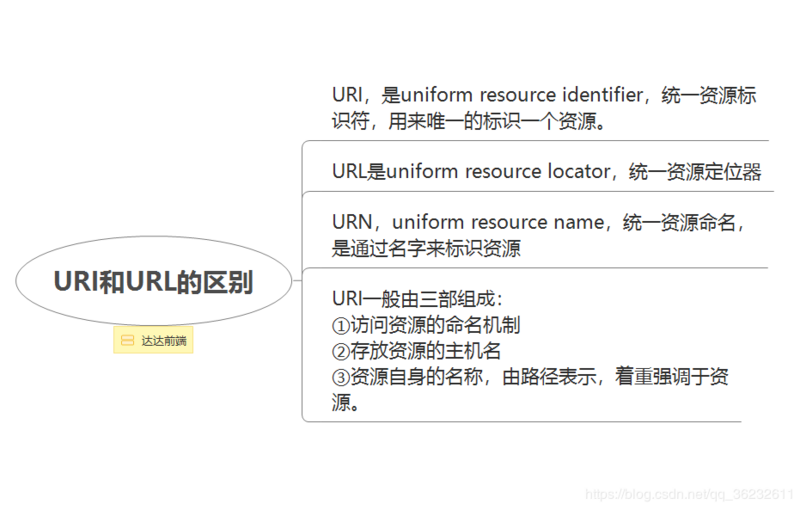This screenshot has height=510, width=800.
Task: Click the phrase 用来唯一的标识一个资源
Action: pos(492,122)
